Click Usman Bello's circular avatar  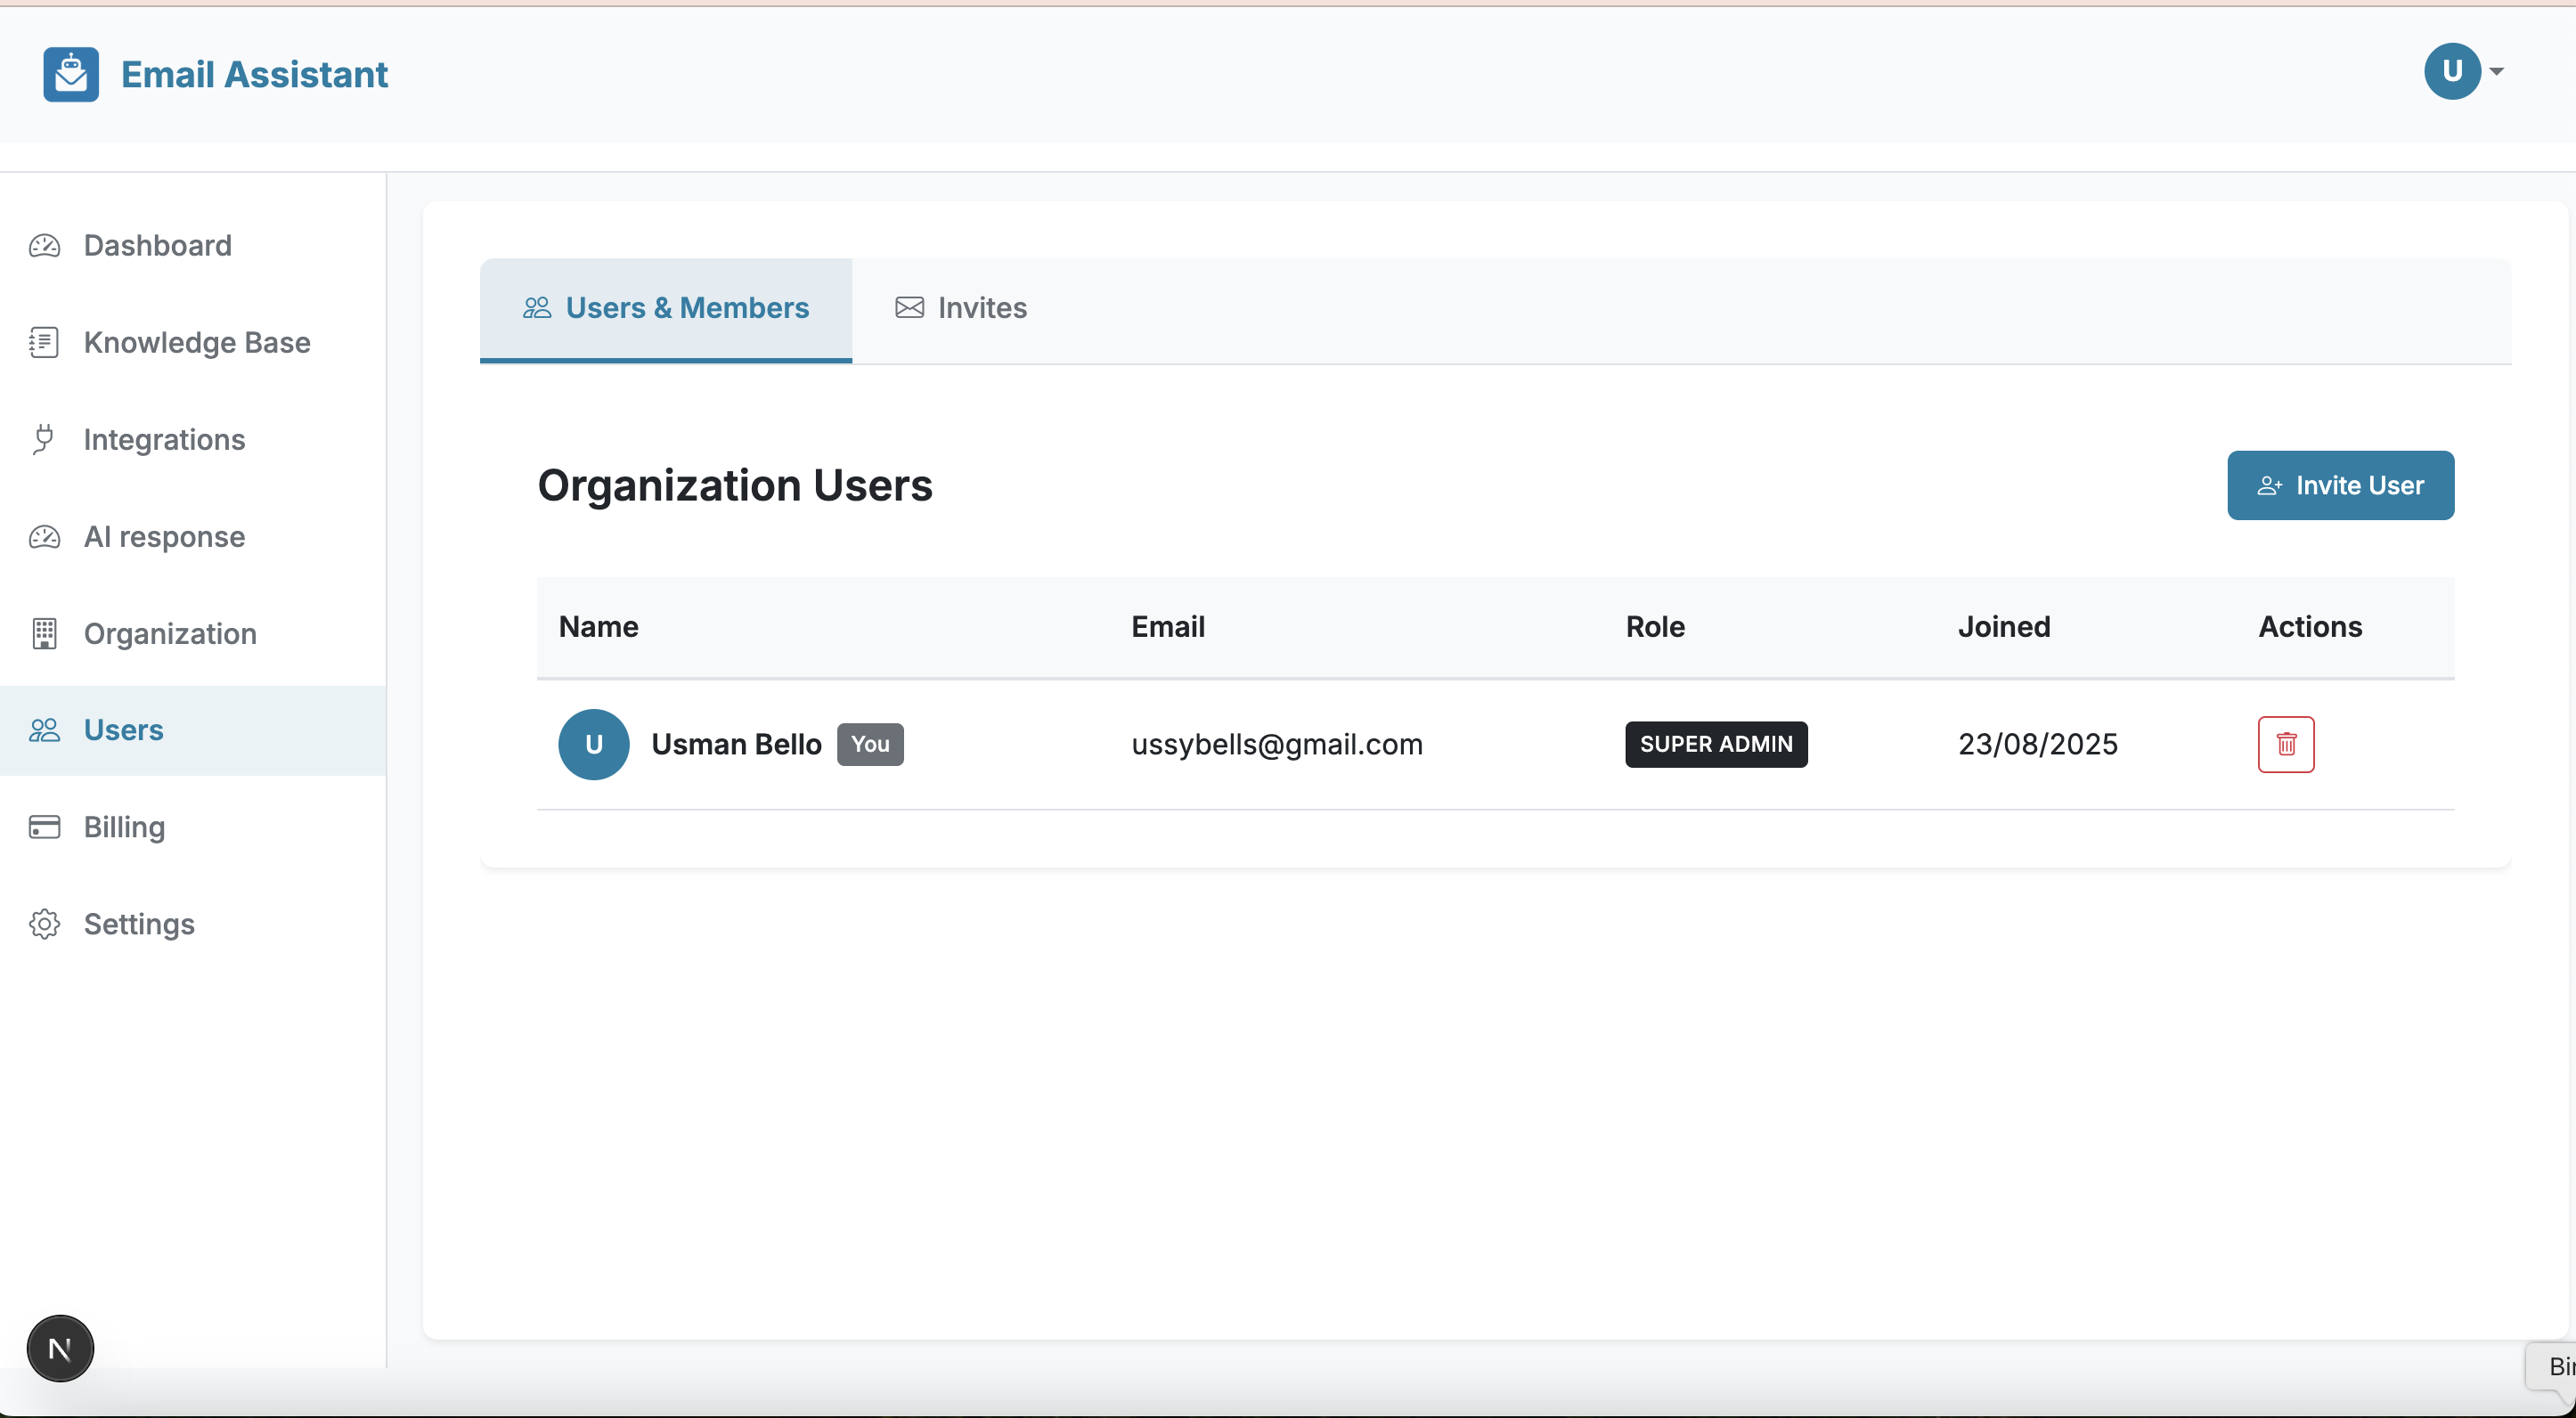[593, 744]
